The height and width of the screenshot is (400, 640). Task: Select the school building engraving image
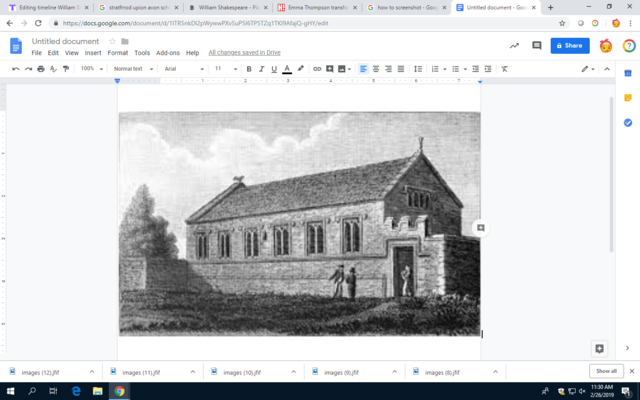click(x=300, y=224)
